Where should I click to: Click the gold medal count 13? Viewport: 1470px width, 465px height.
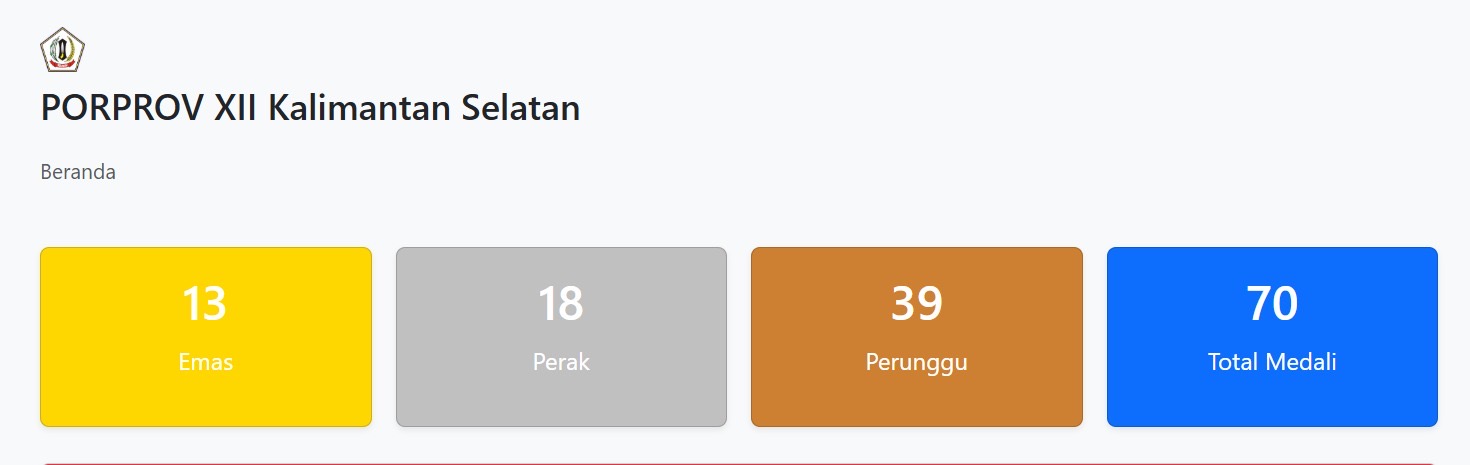205,304
